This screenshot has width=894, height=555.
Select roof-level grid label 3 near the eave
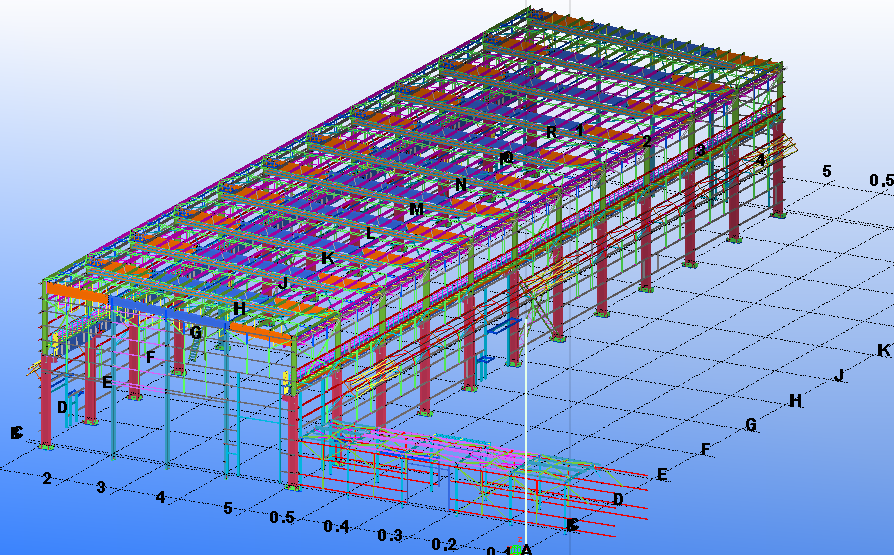point(701,150)
